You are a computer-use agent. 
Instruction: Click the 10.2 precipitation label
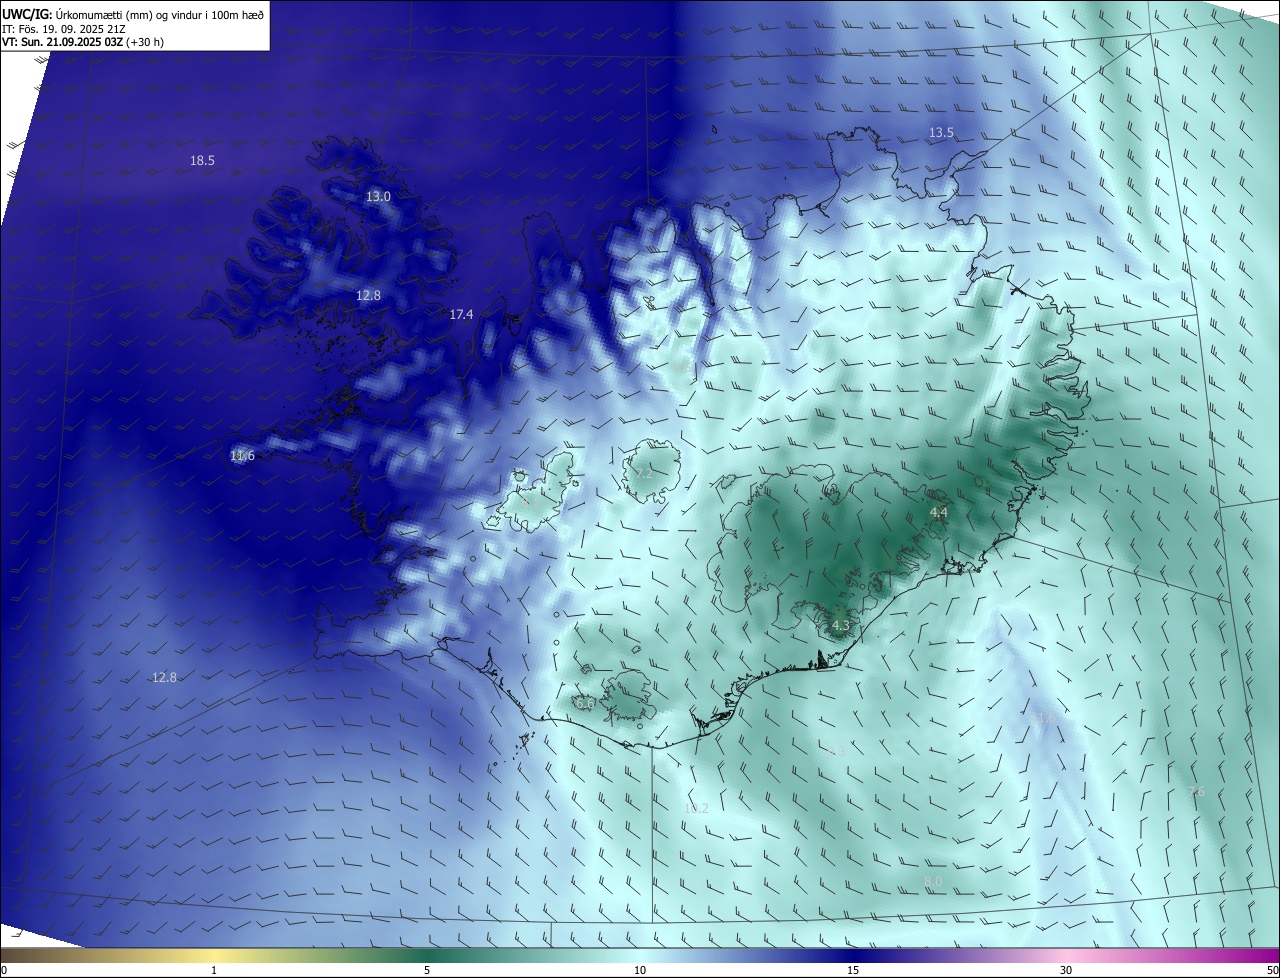pyautogui.click(x=696, y=809)
